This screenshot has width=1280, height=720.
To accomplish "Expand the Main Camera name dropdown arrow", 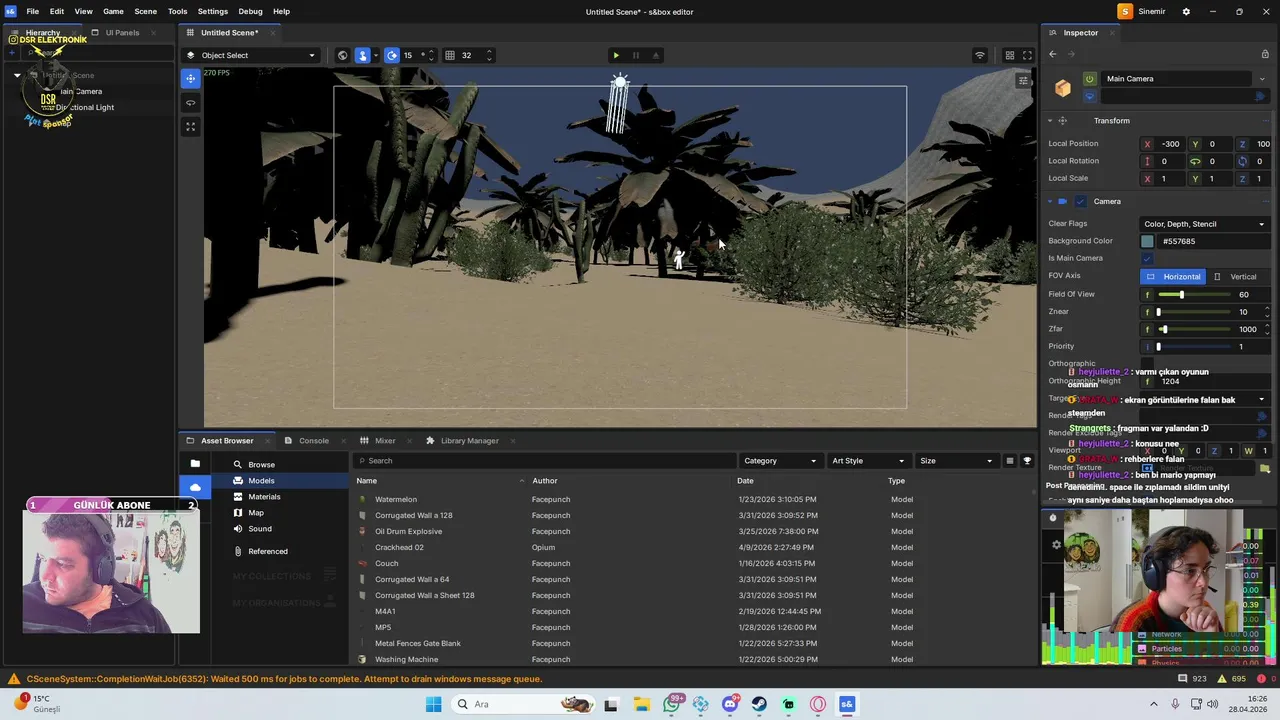I will click(1262, 79).
